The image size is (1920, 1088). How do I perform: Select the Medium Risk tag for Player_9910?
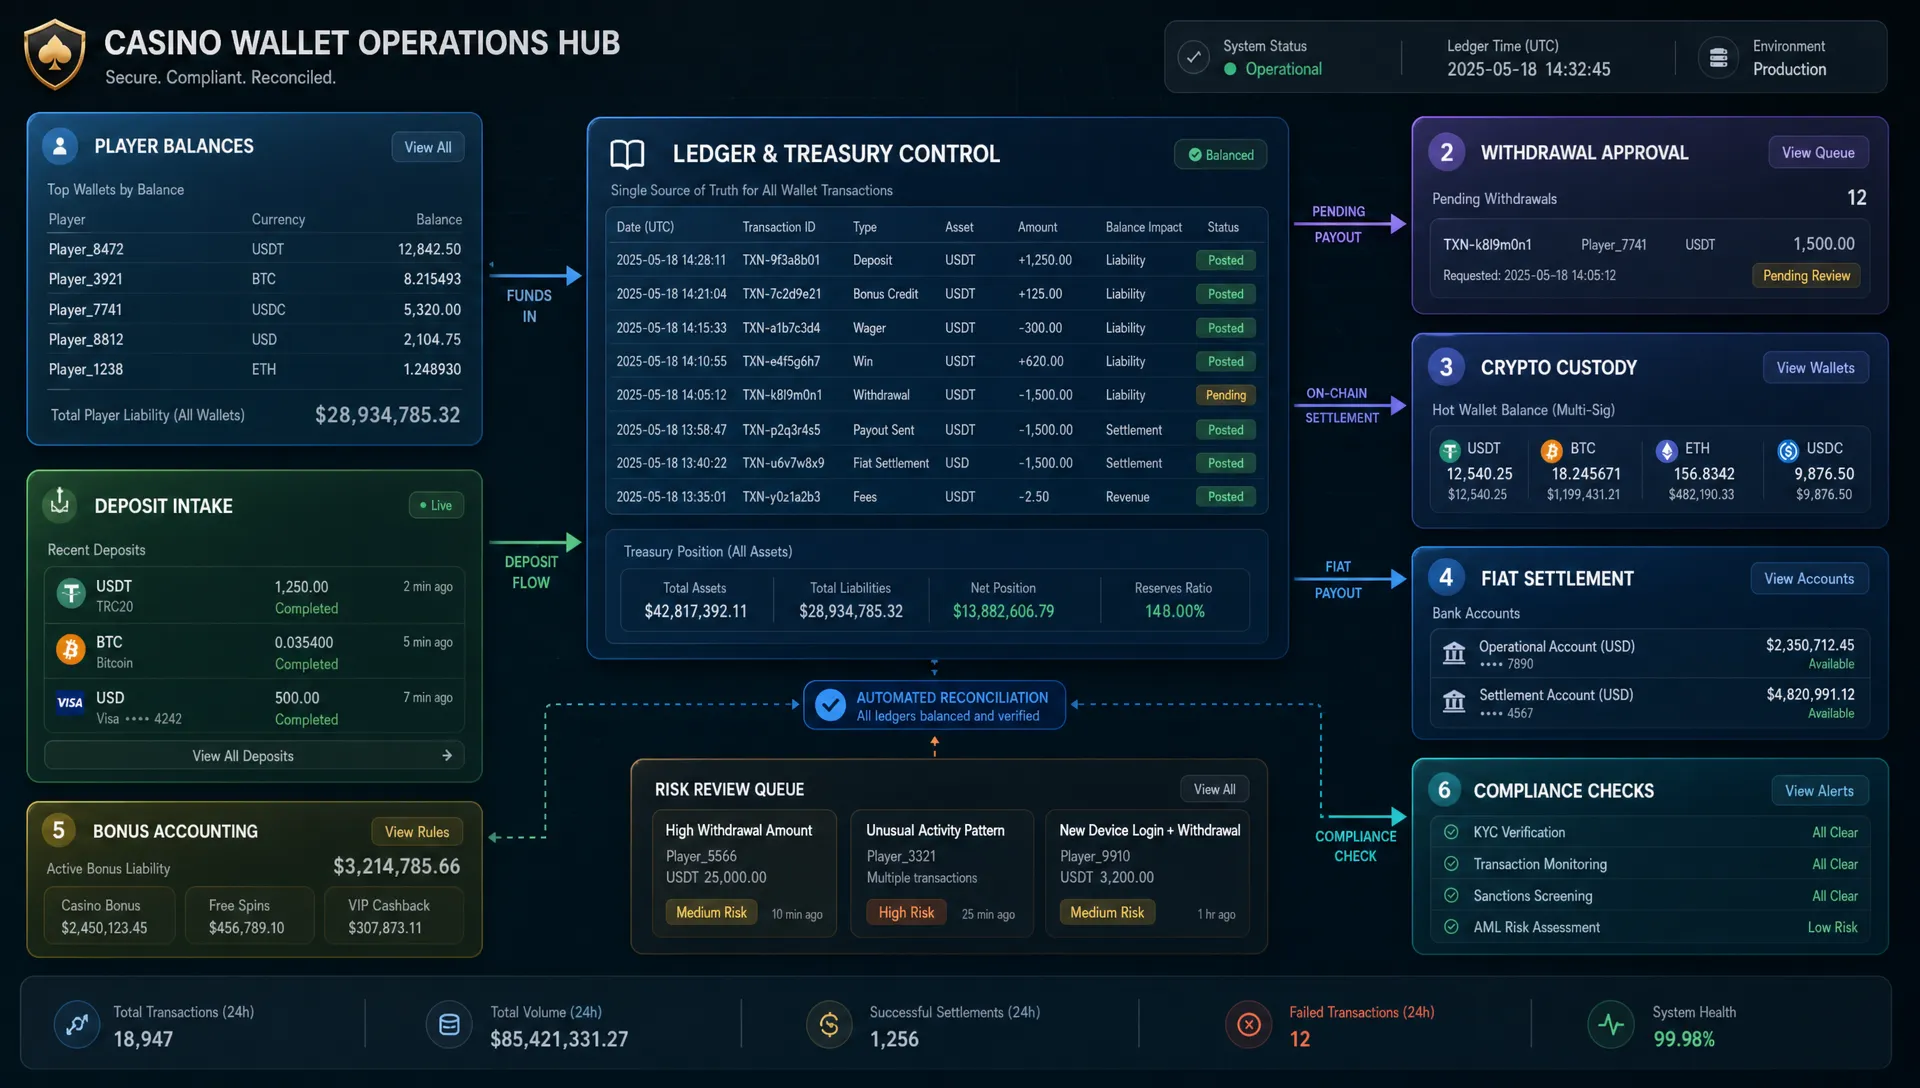[1107, 913]
